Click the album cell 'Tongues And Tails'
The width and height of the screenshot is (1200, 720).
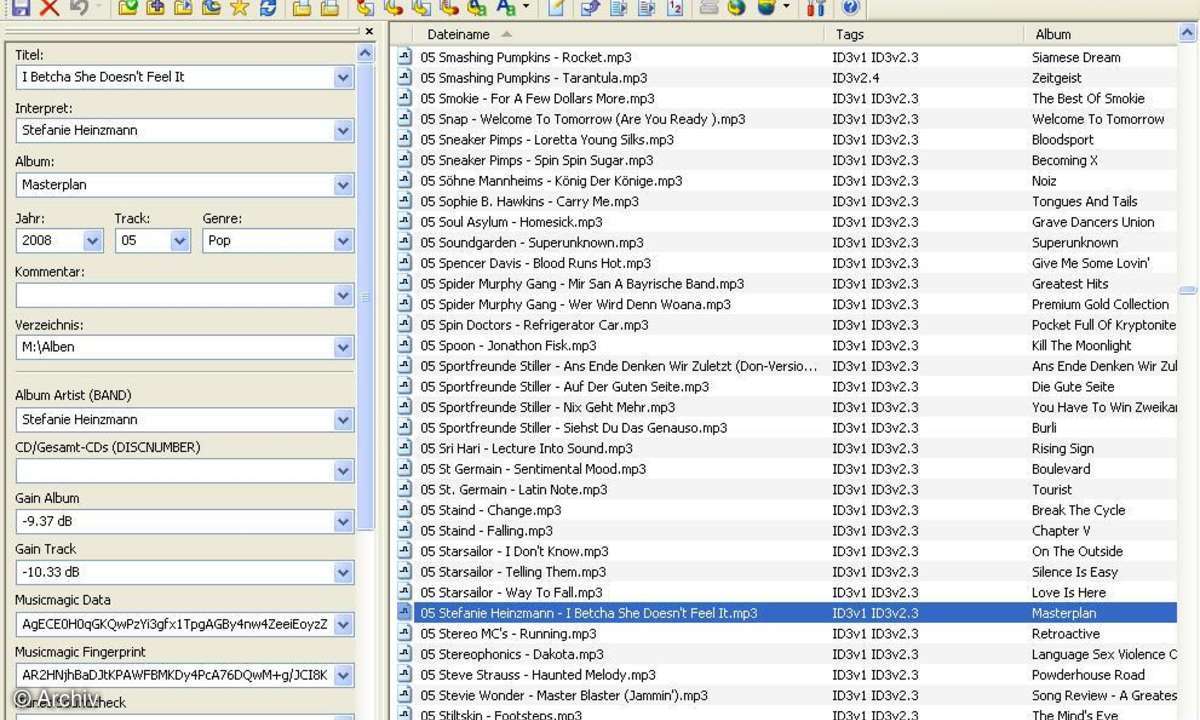(1085, 201)
